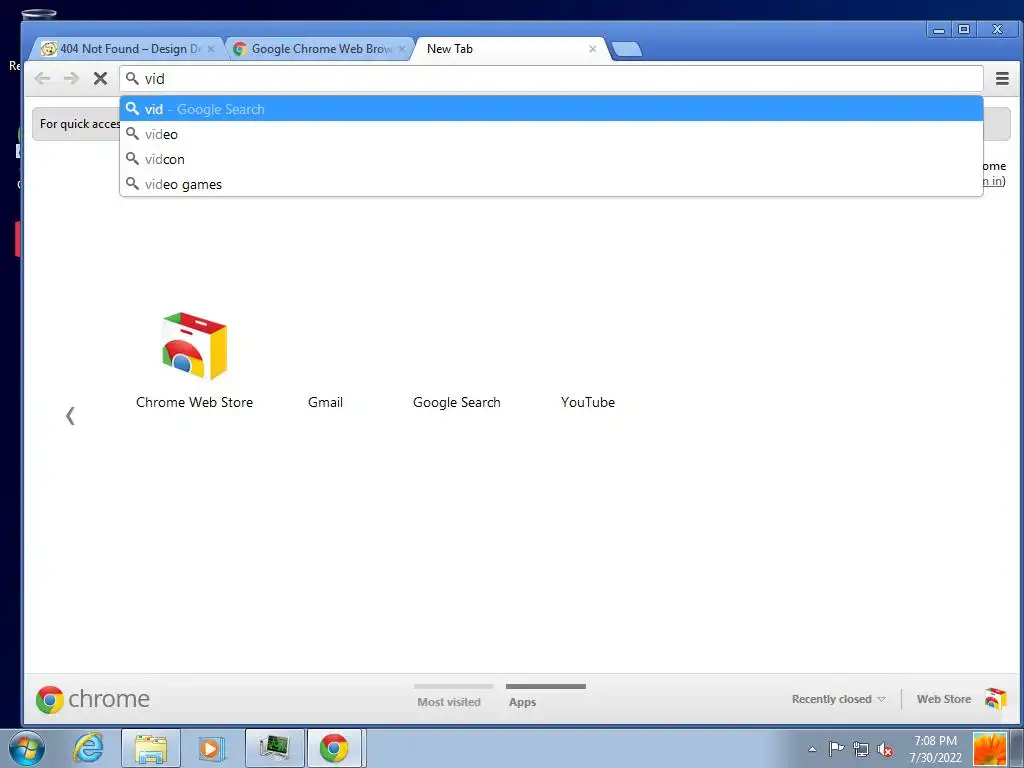Open the Web Store footer link

(944, 699)
